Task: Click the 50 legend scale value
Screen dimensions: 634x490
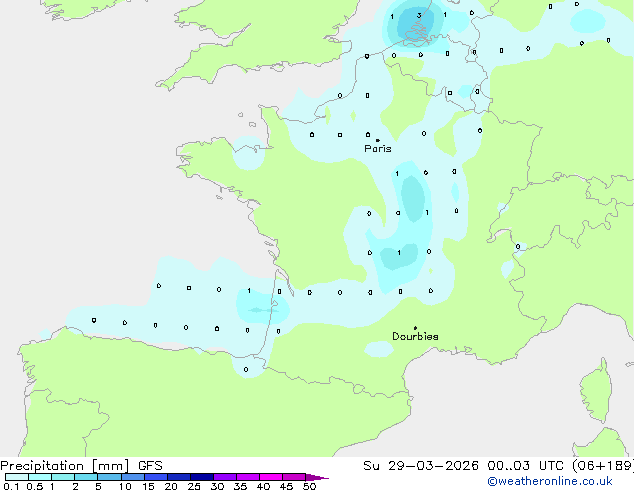Action: 309,486
